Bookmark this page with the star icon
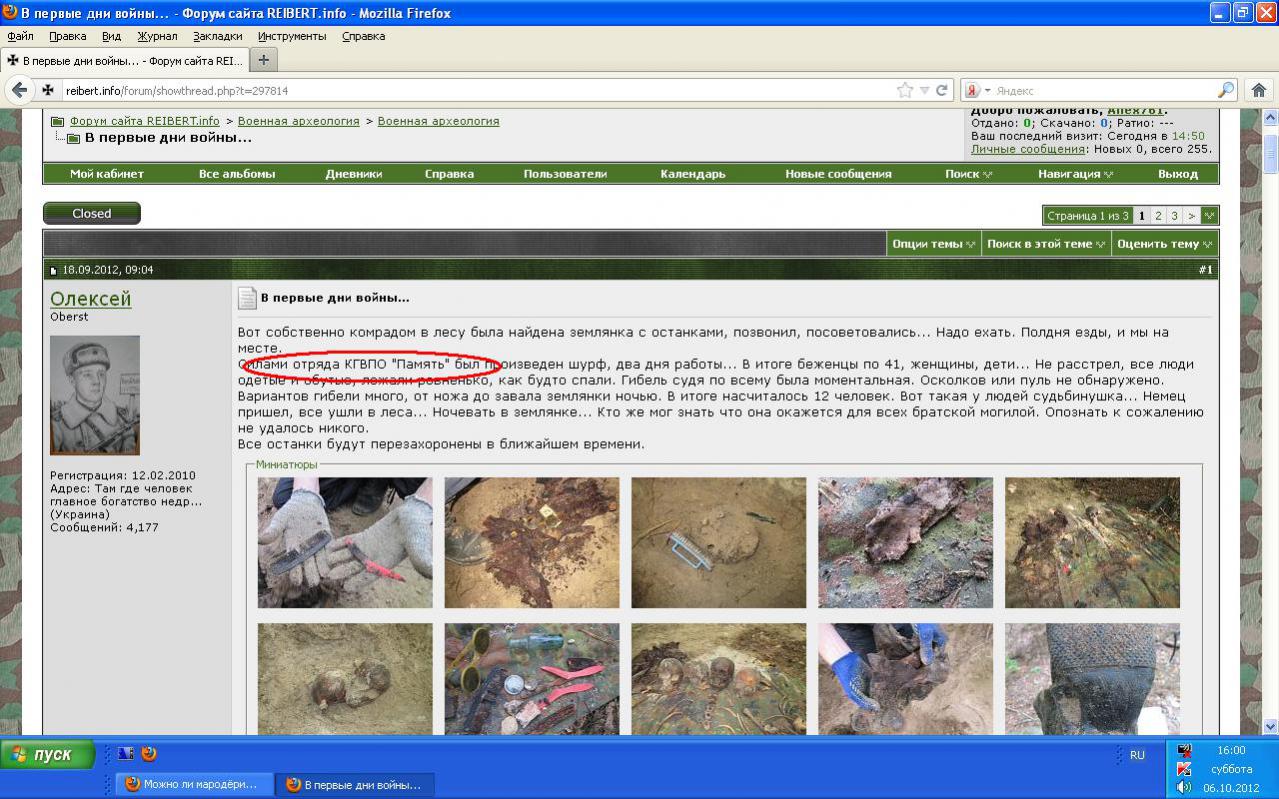The image size is (1279, 799). click(905, 90)
